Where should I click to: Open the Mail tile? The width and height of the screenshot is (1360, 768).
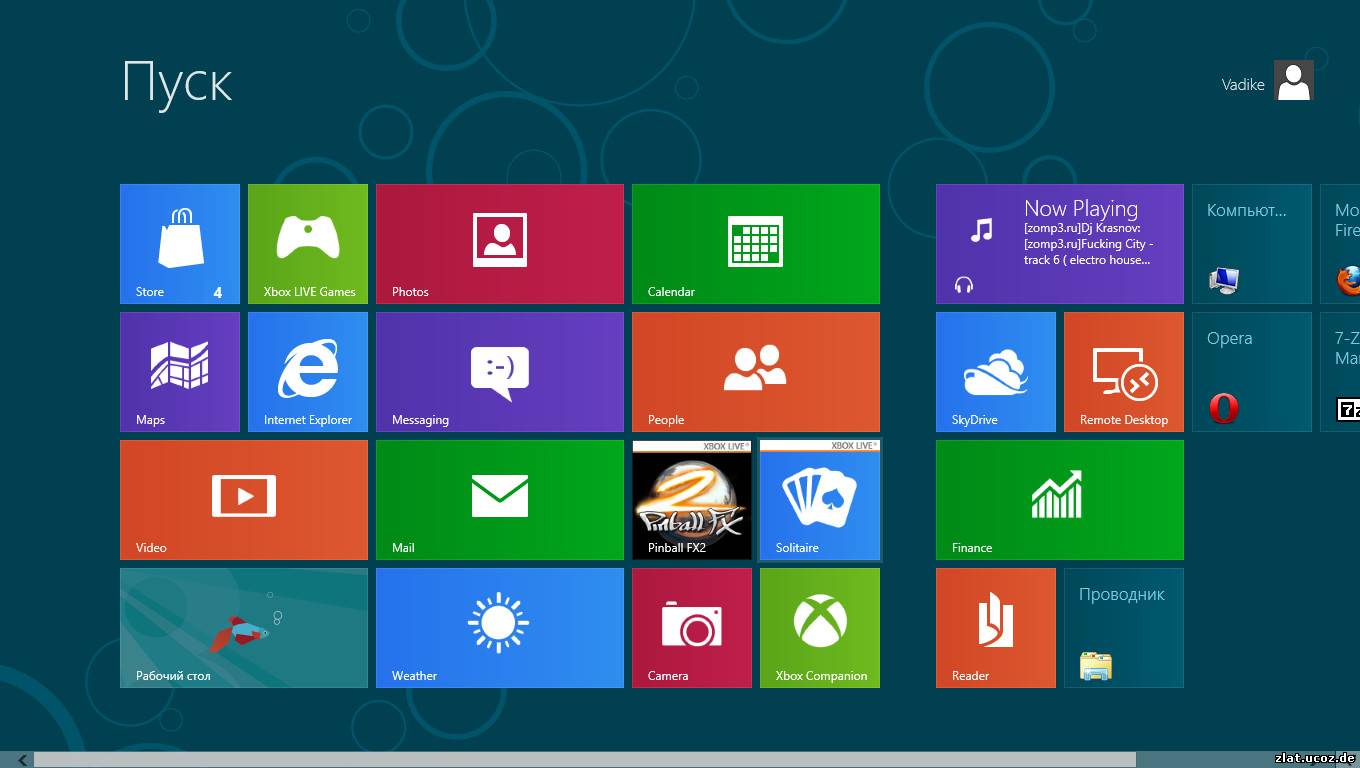(500, 500)
